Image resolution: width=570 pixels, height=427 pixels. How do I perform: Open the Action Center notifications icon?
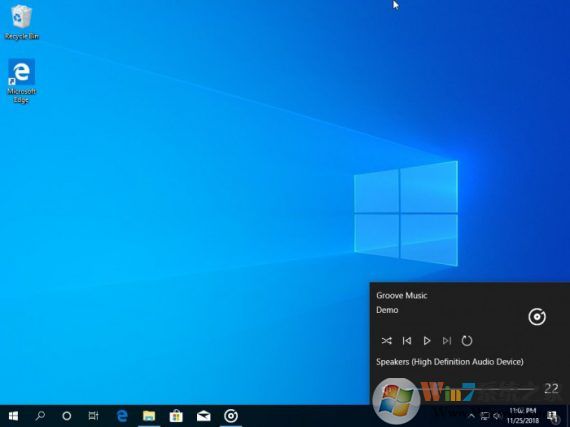[553, 416]
